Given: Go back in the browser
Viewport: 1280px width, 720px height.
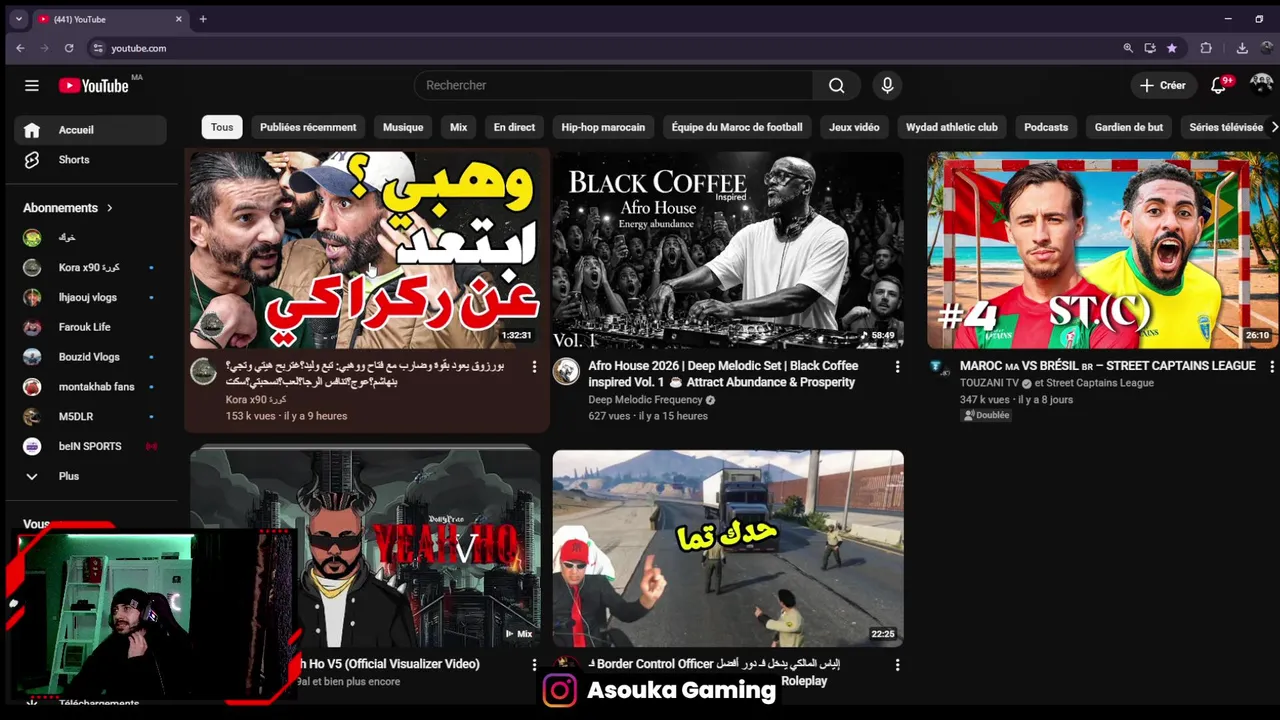Looking at the screenshot, I should pos(20,48).
